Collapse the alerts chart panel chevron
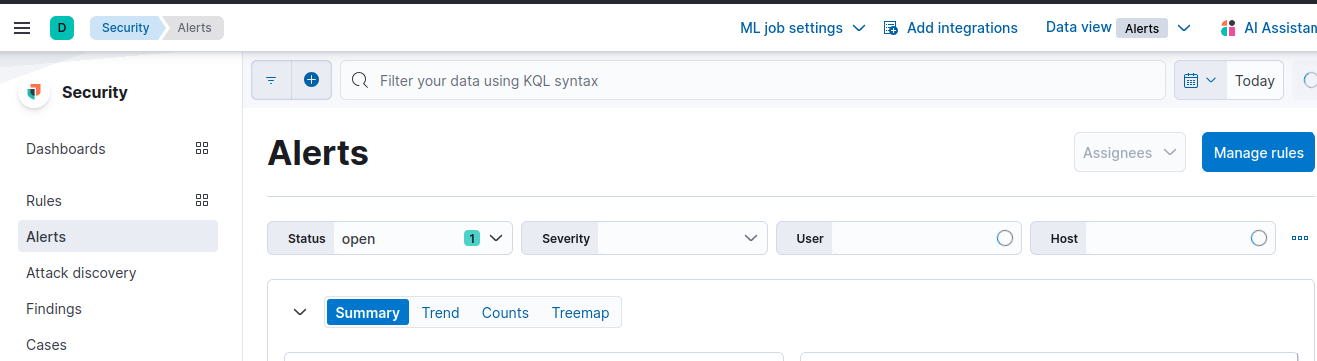The width and height of the screenshot is (1317, 361). point(299,312)
